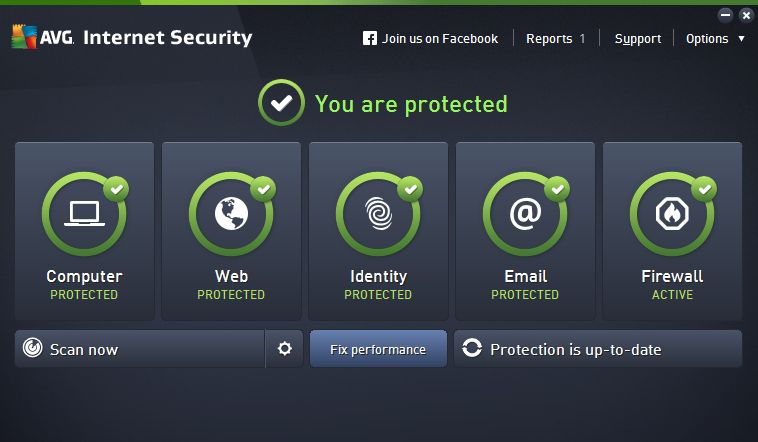Click the Firewall ACTIVE status label
Viewport: 758px width, 442px height.
(x=672, y=295)
